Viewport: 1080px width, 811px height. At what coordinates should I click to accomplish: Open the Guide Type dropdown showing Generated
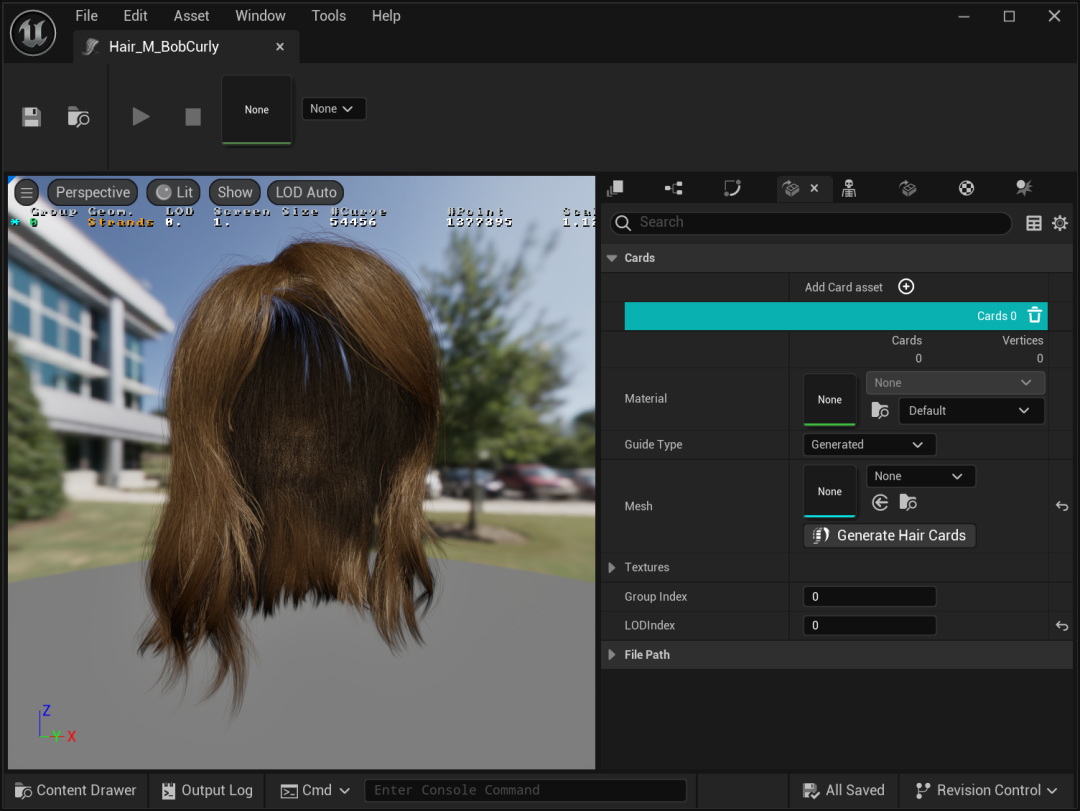[869, 445]
